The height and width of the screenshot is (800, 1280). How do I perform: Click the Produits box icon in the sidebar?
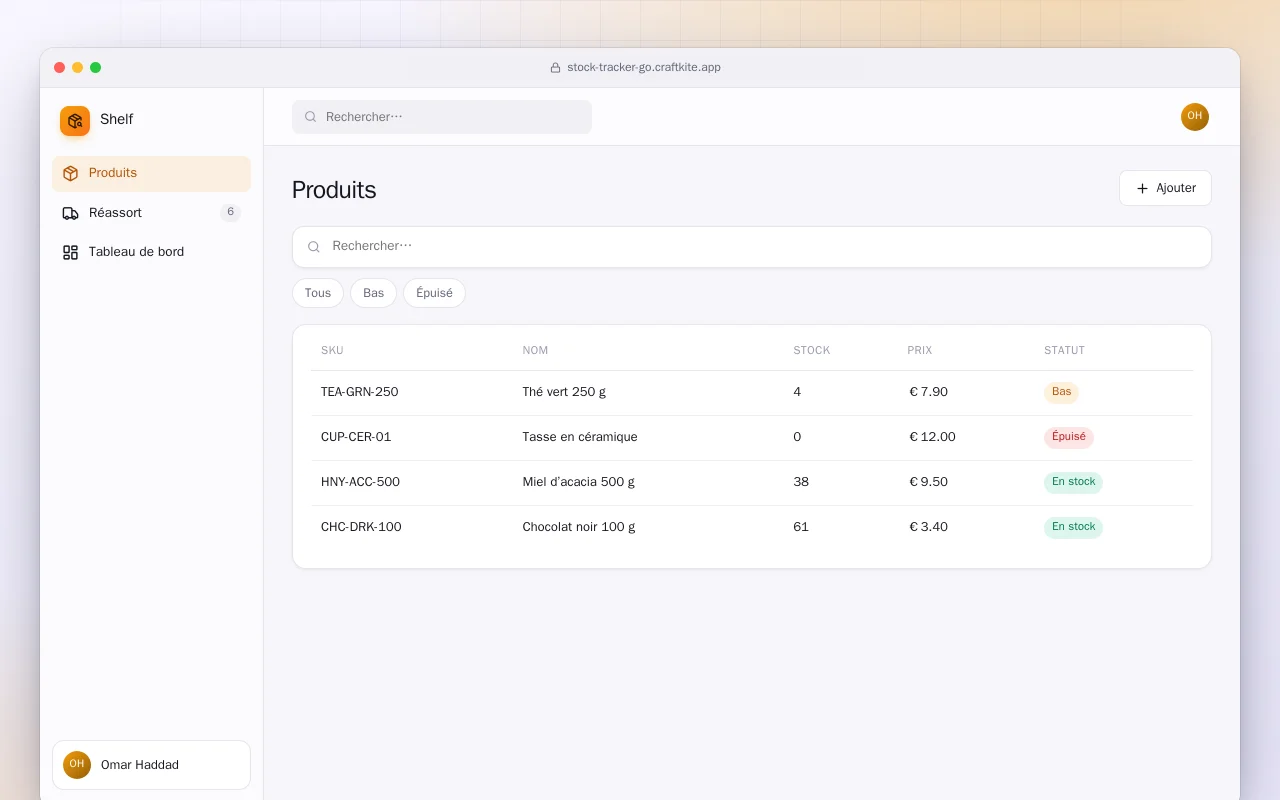click(x=70, y=173)
